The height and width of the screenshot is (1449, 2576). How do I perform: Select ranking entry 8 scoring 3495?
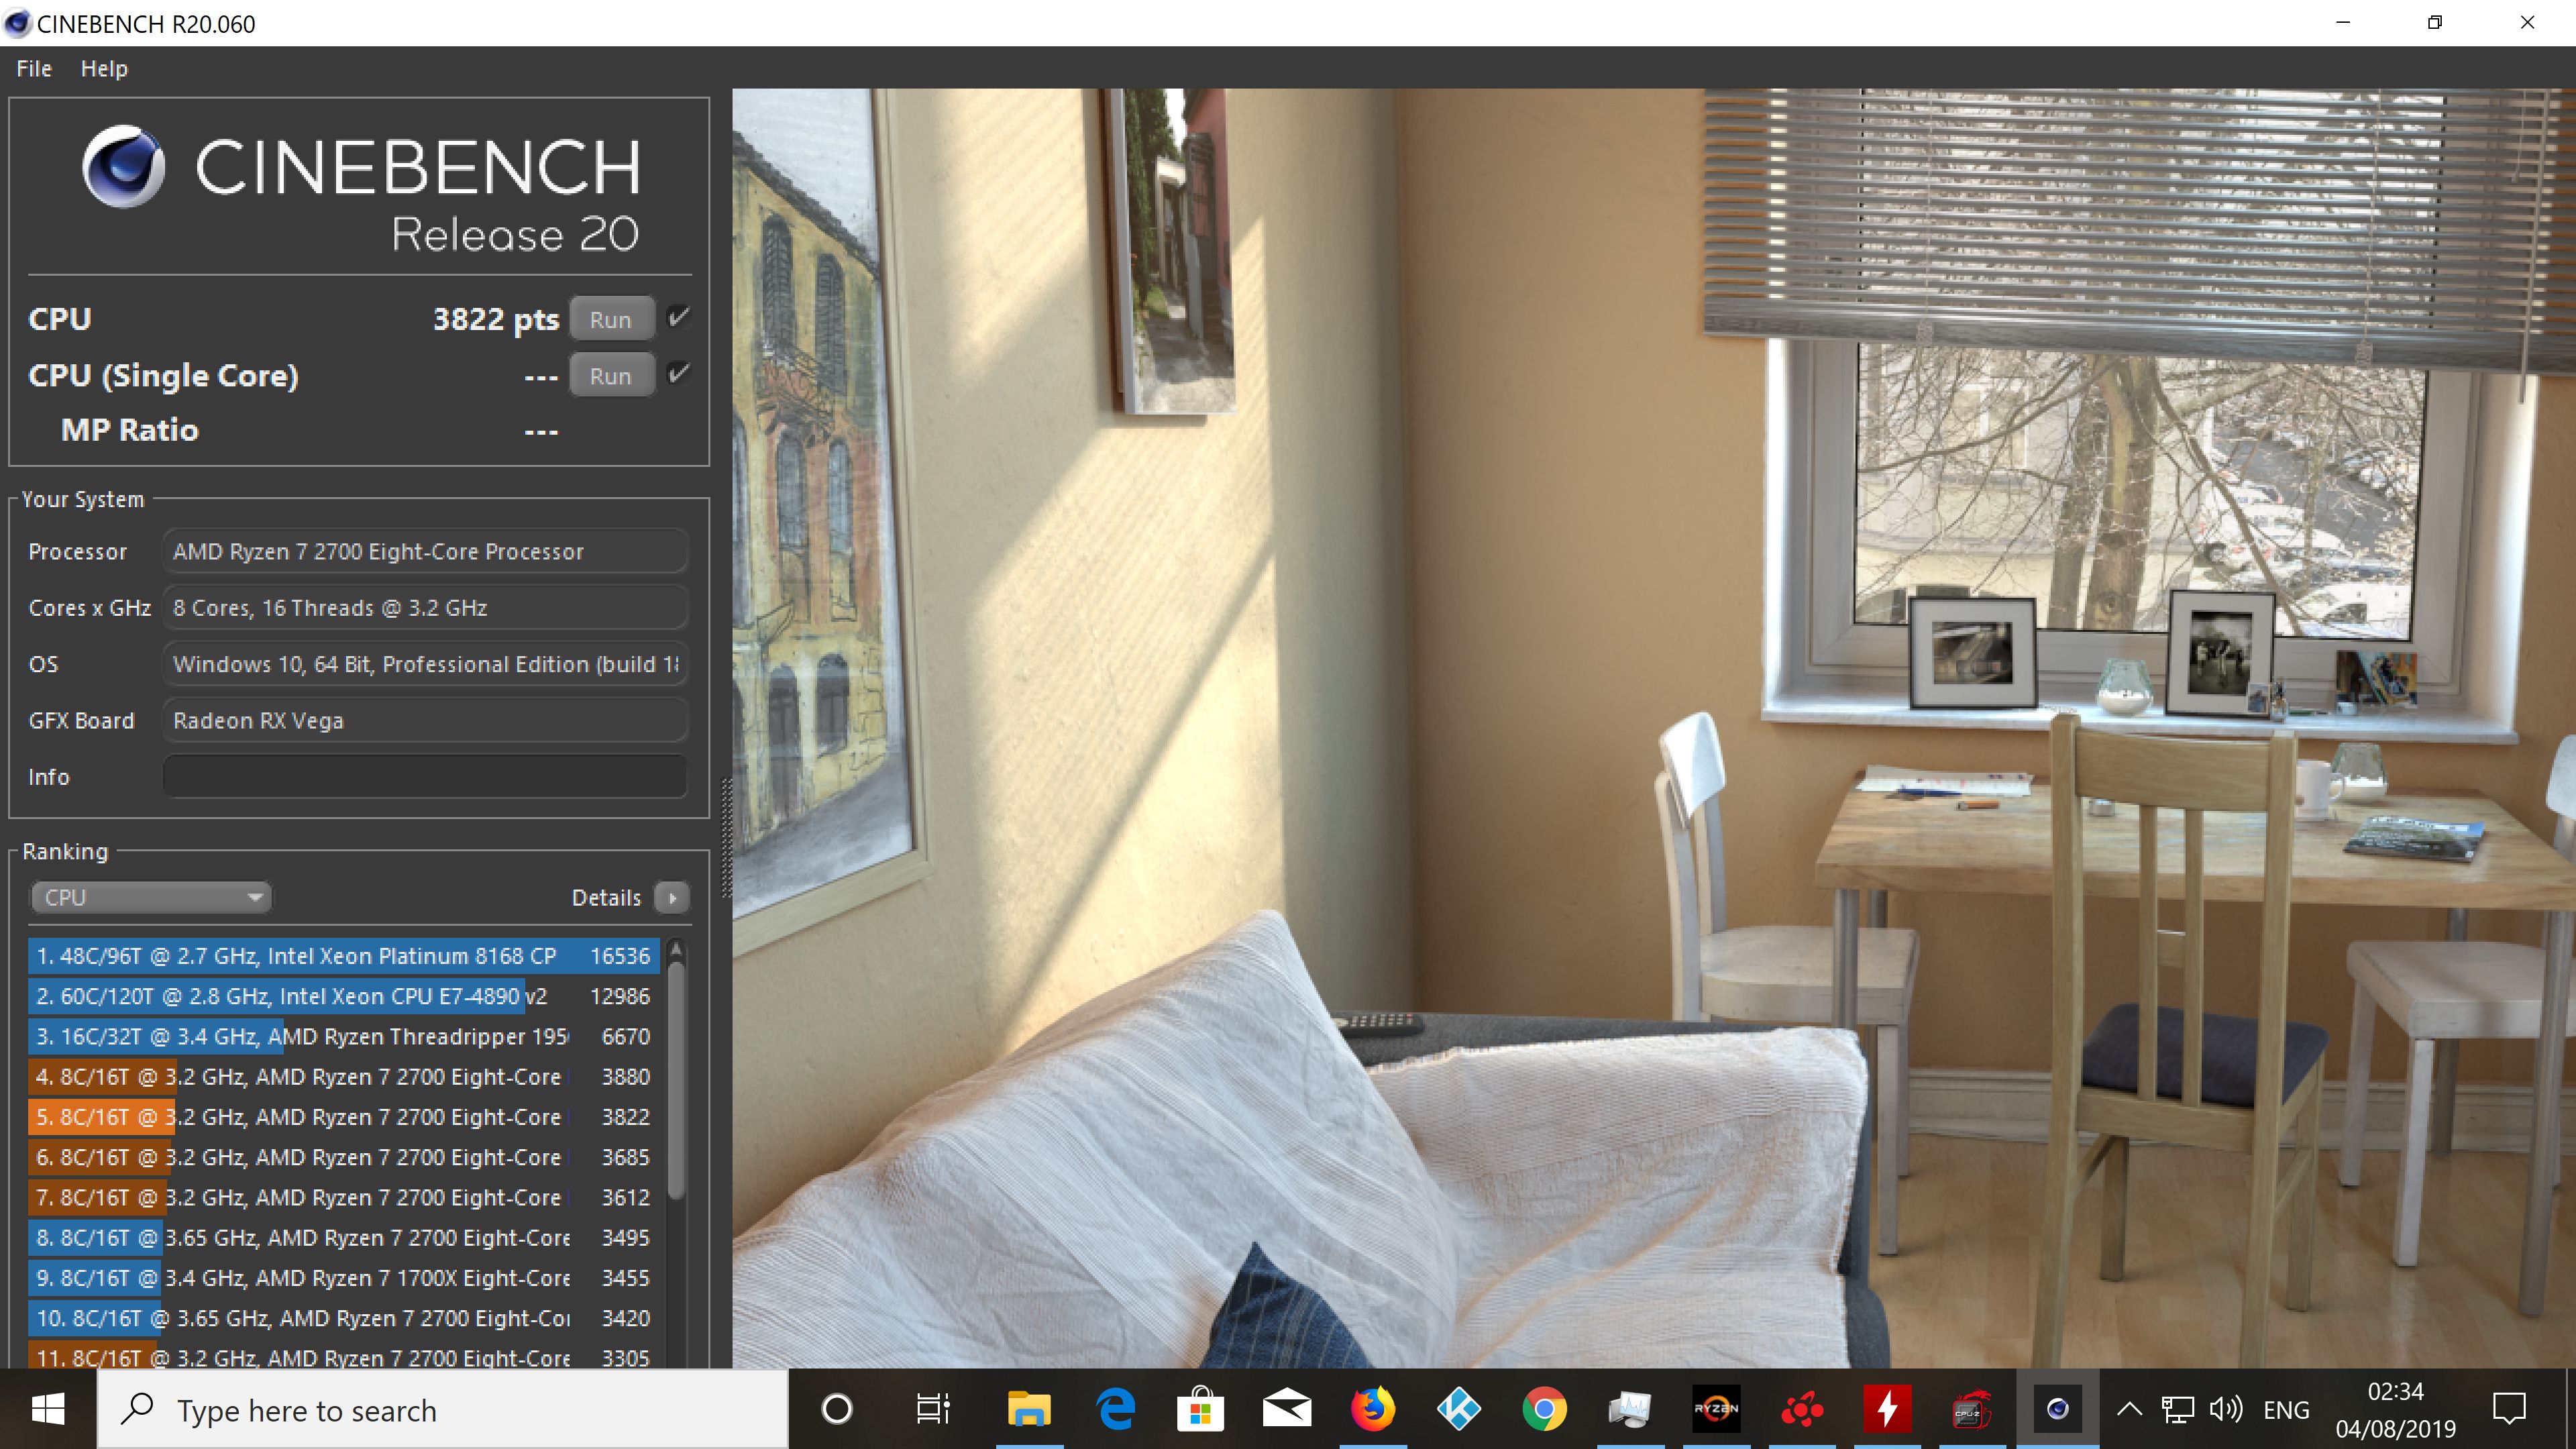[x=344, y=1238]
